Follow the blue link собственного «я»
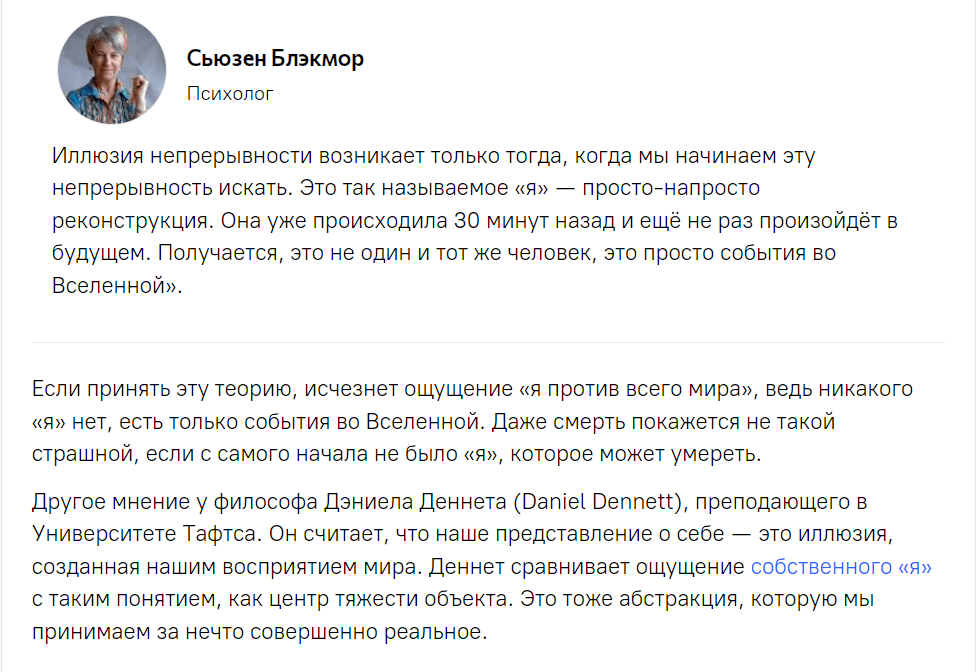Image resolution: width=976 pixels, height=672 pixels. pyautogui.click(x=841, y=567)
